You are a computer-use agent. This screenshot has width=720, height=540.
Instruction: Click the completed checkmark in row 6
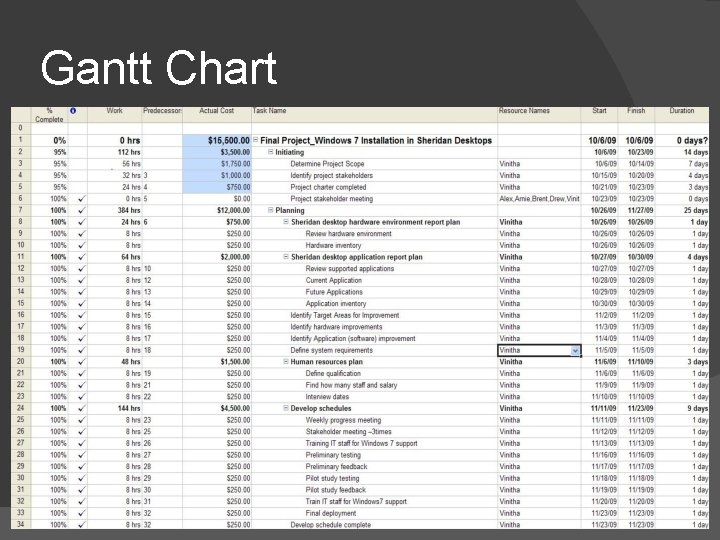82,199
